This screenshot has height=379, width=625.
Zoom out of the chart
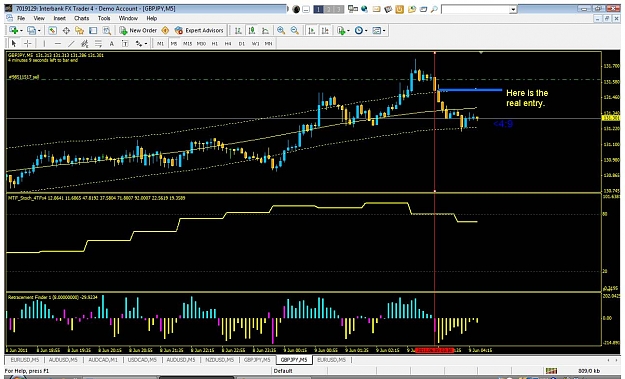(x=295, y=30)
